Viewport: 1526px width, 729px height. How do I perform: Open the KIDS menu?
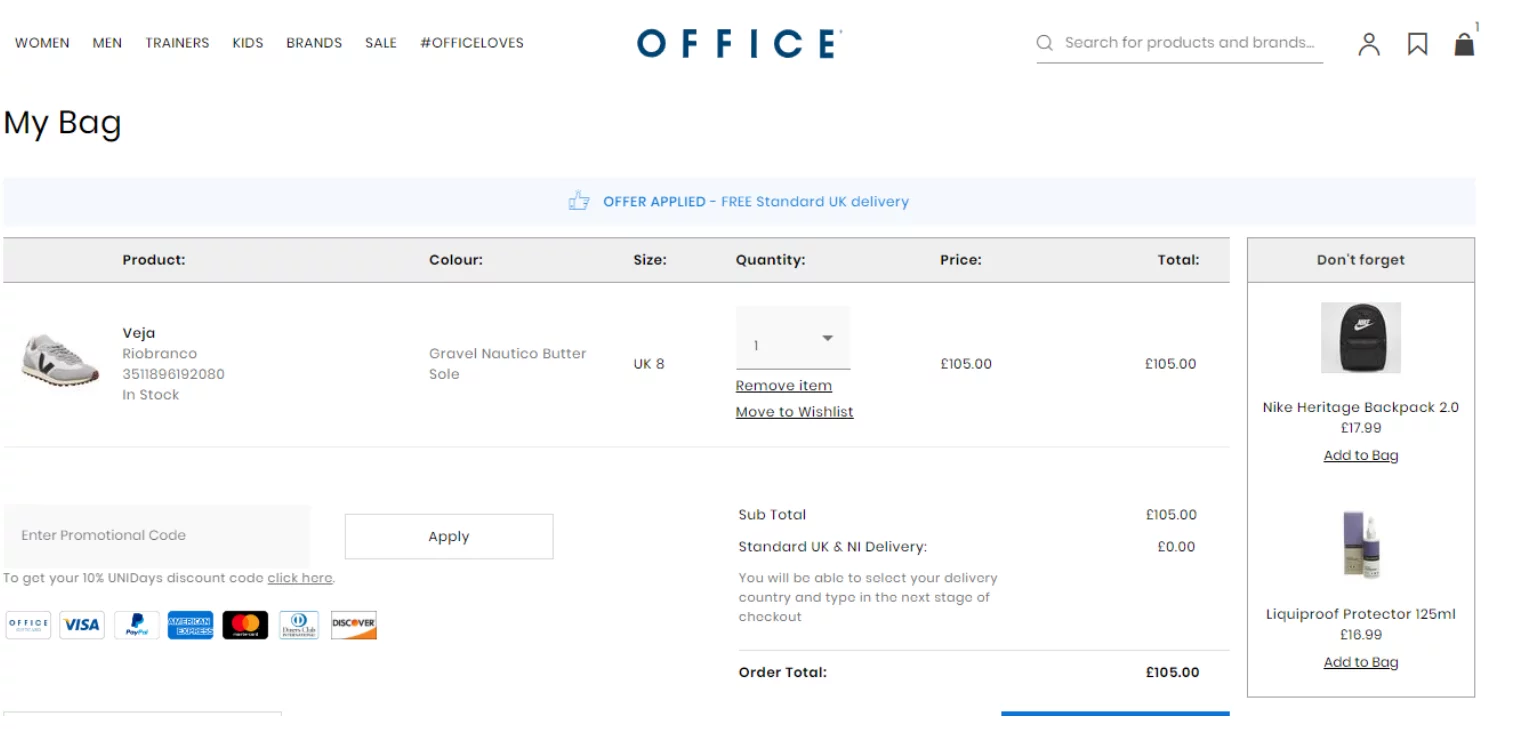click(x=248, y=43)
